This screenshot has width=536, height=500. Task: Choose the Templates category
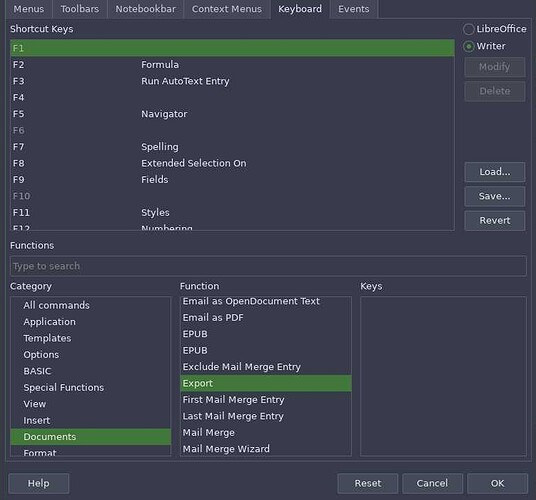91,338
